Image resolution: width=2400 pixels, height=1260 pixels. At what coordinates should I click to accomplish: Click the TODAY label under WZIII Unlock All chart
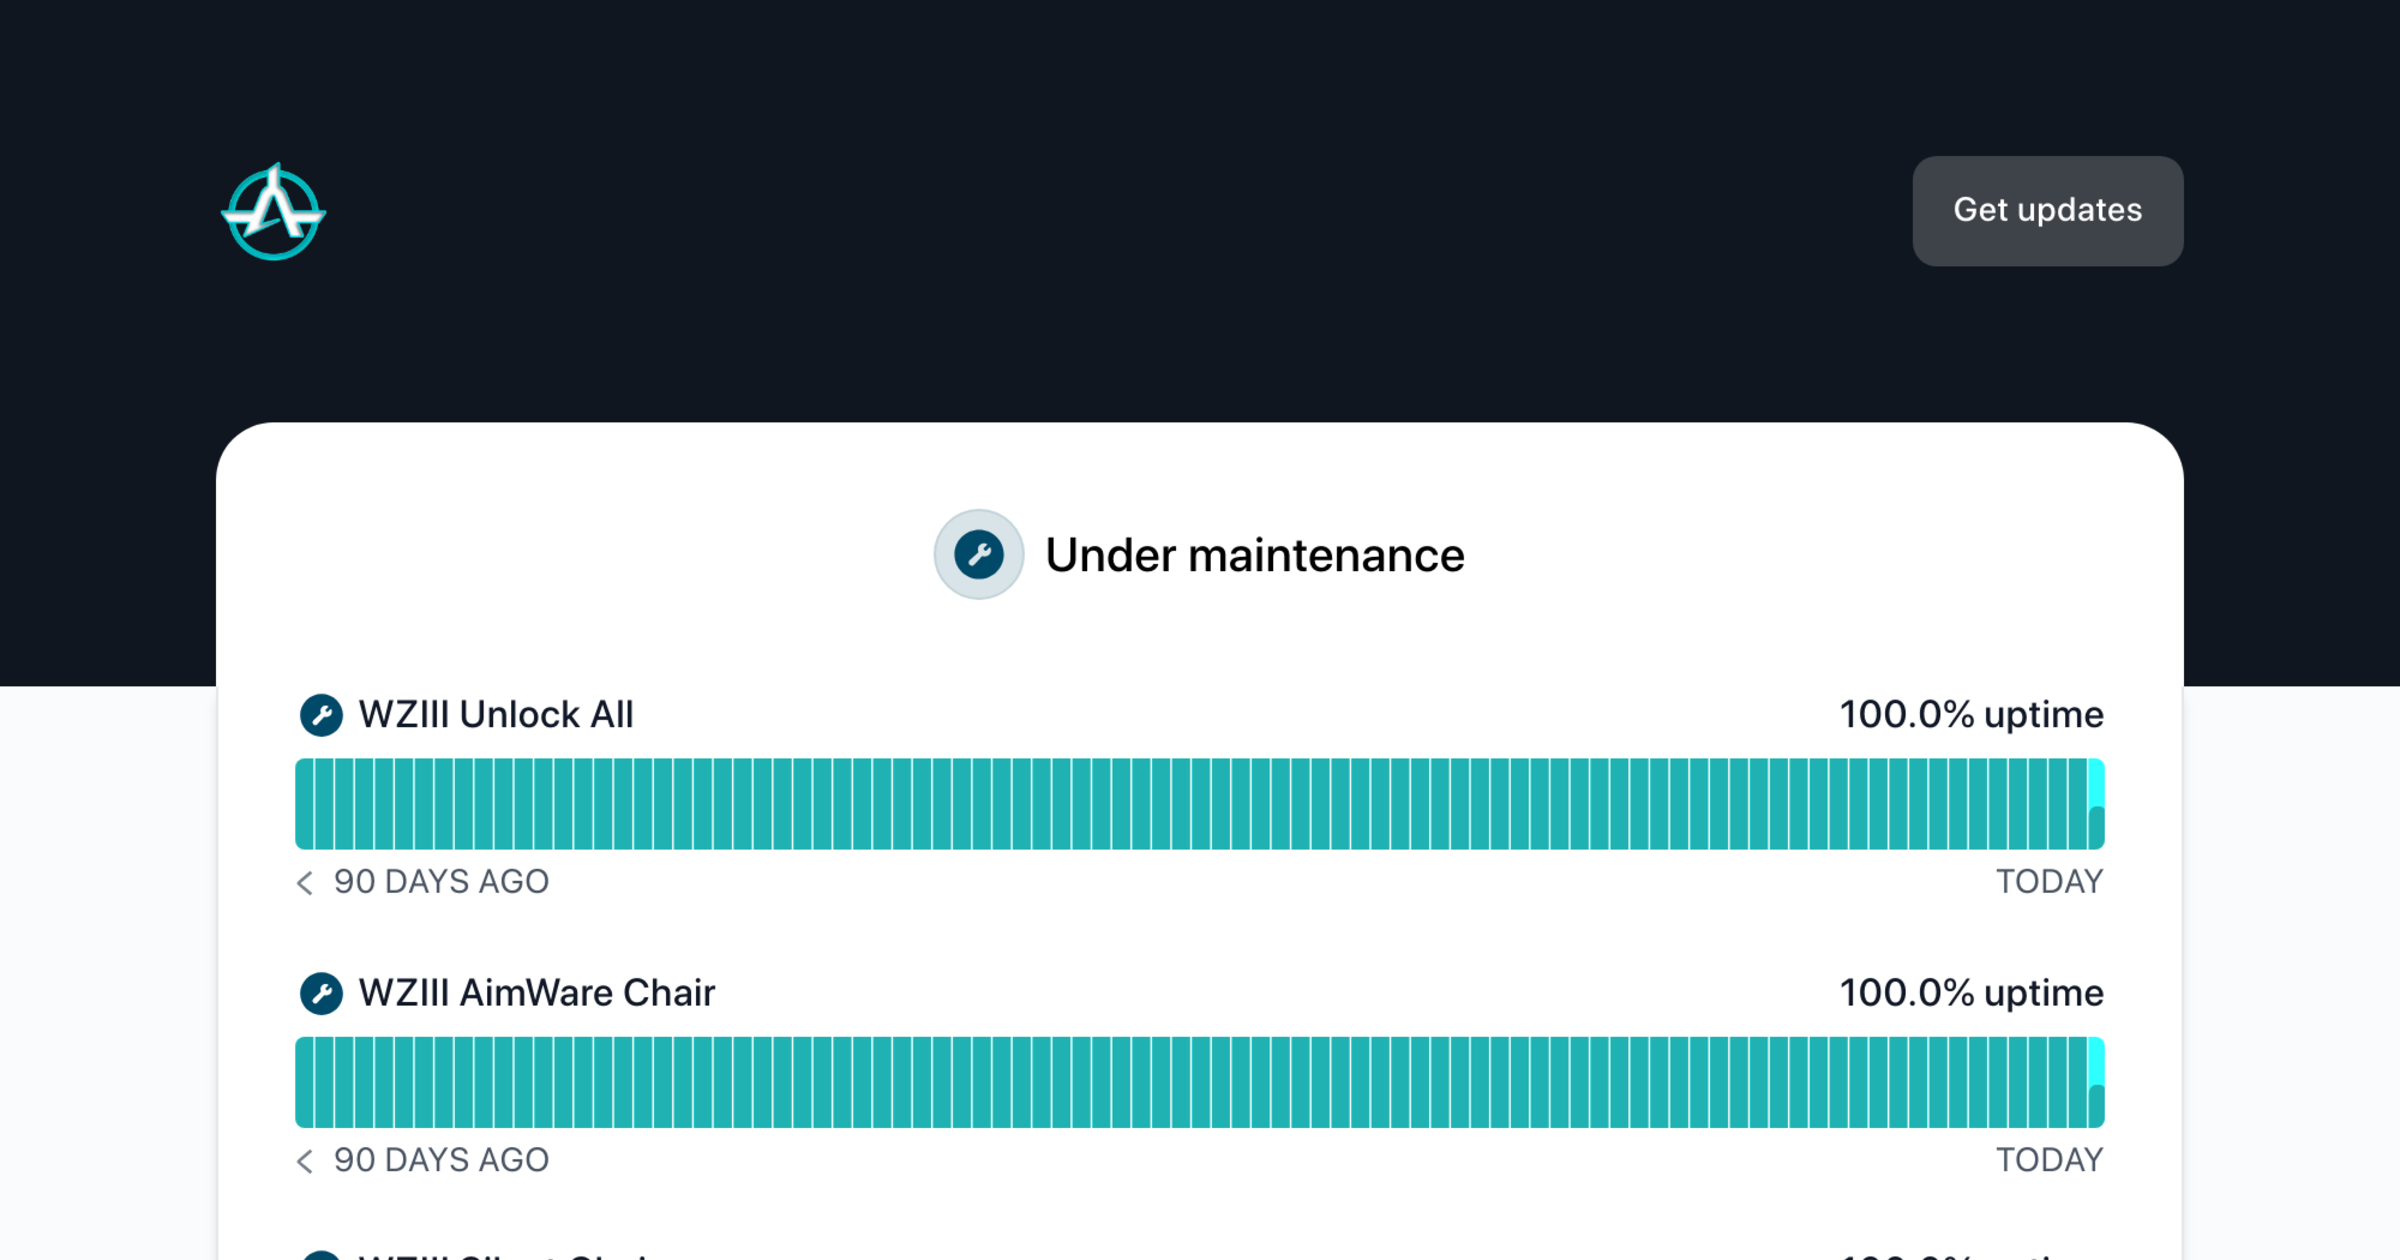(x=2049, y=882)
